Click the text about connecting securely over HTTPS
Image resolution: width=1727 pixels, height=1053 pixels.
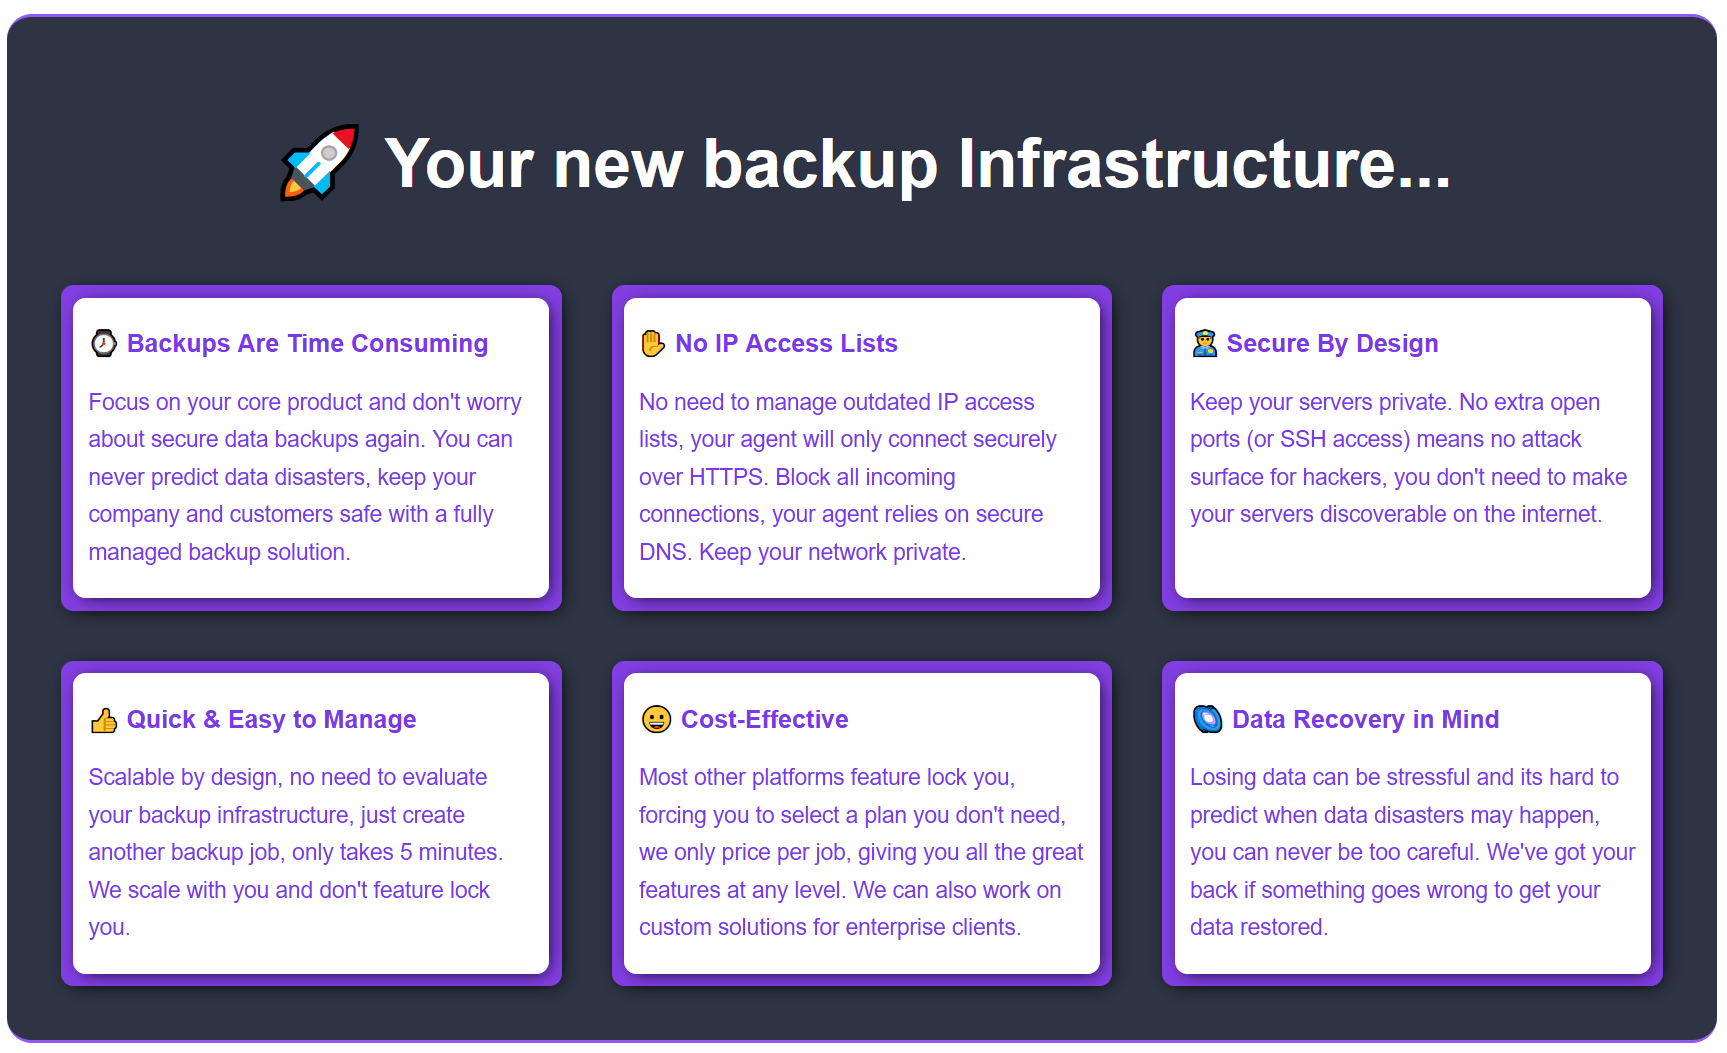coord(848,477)
